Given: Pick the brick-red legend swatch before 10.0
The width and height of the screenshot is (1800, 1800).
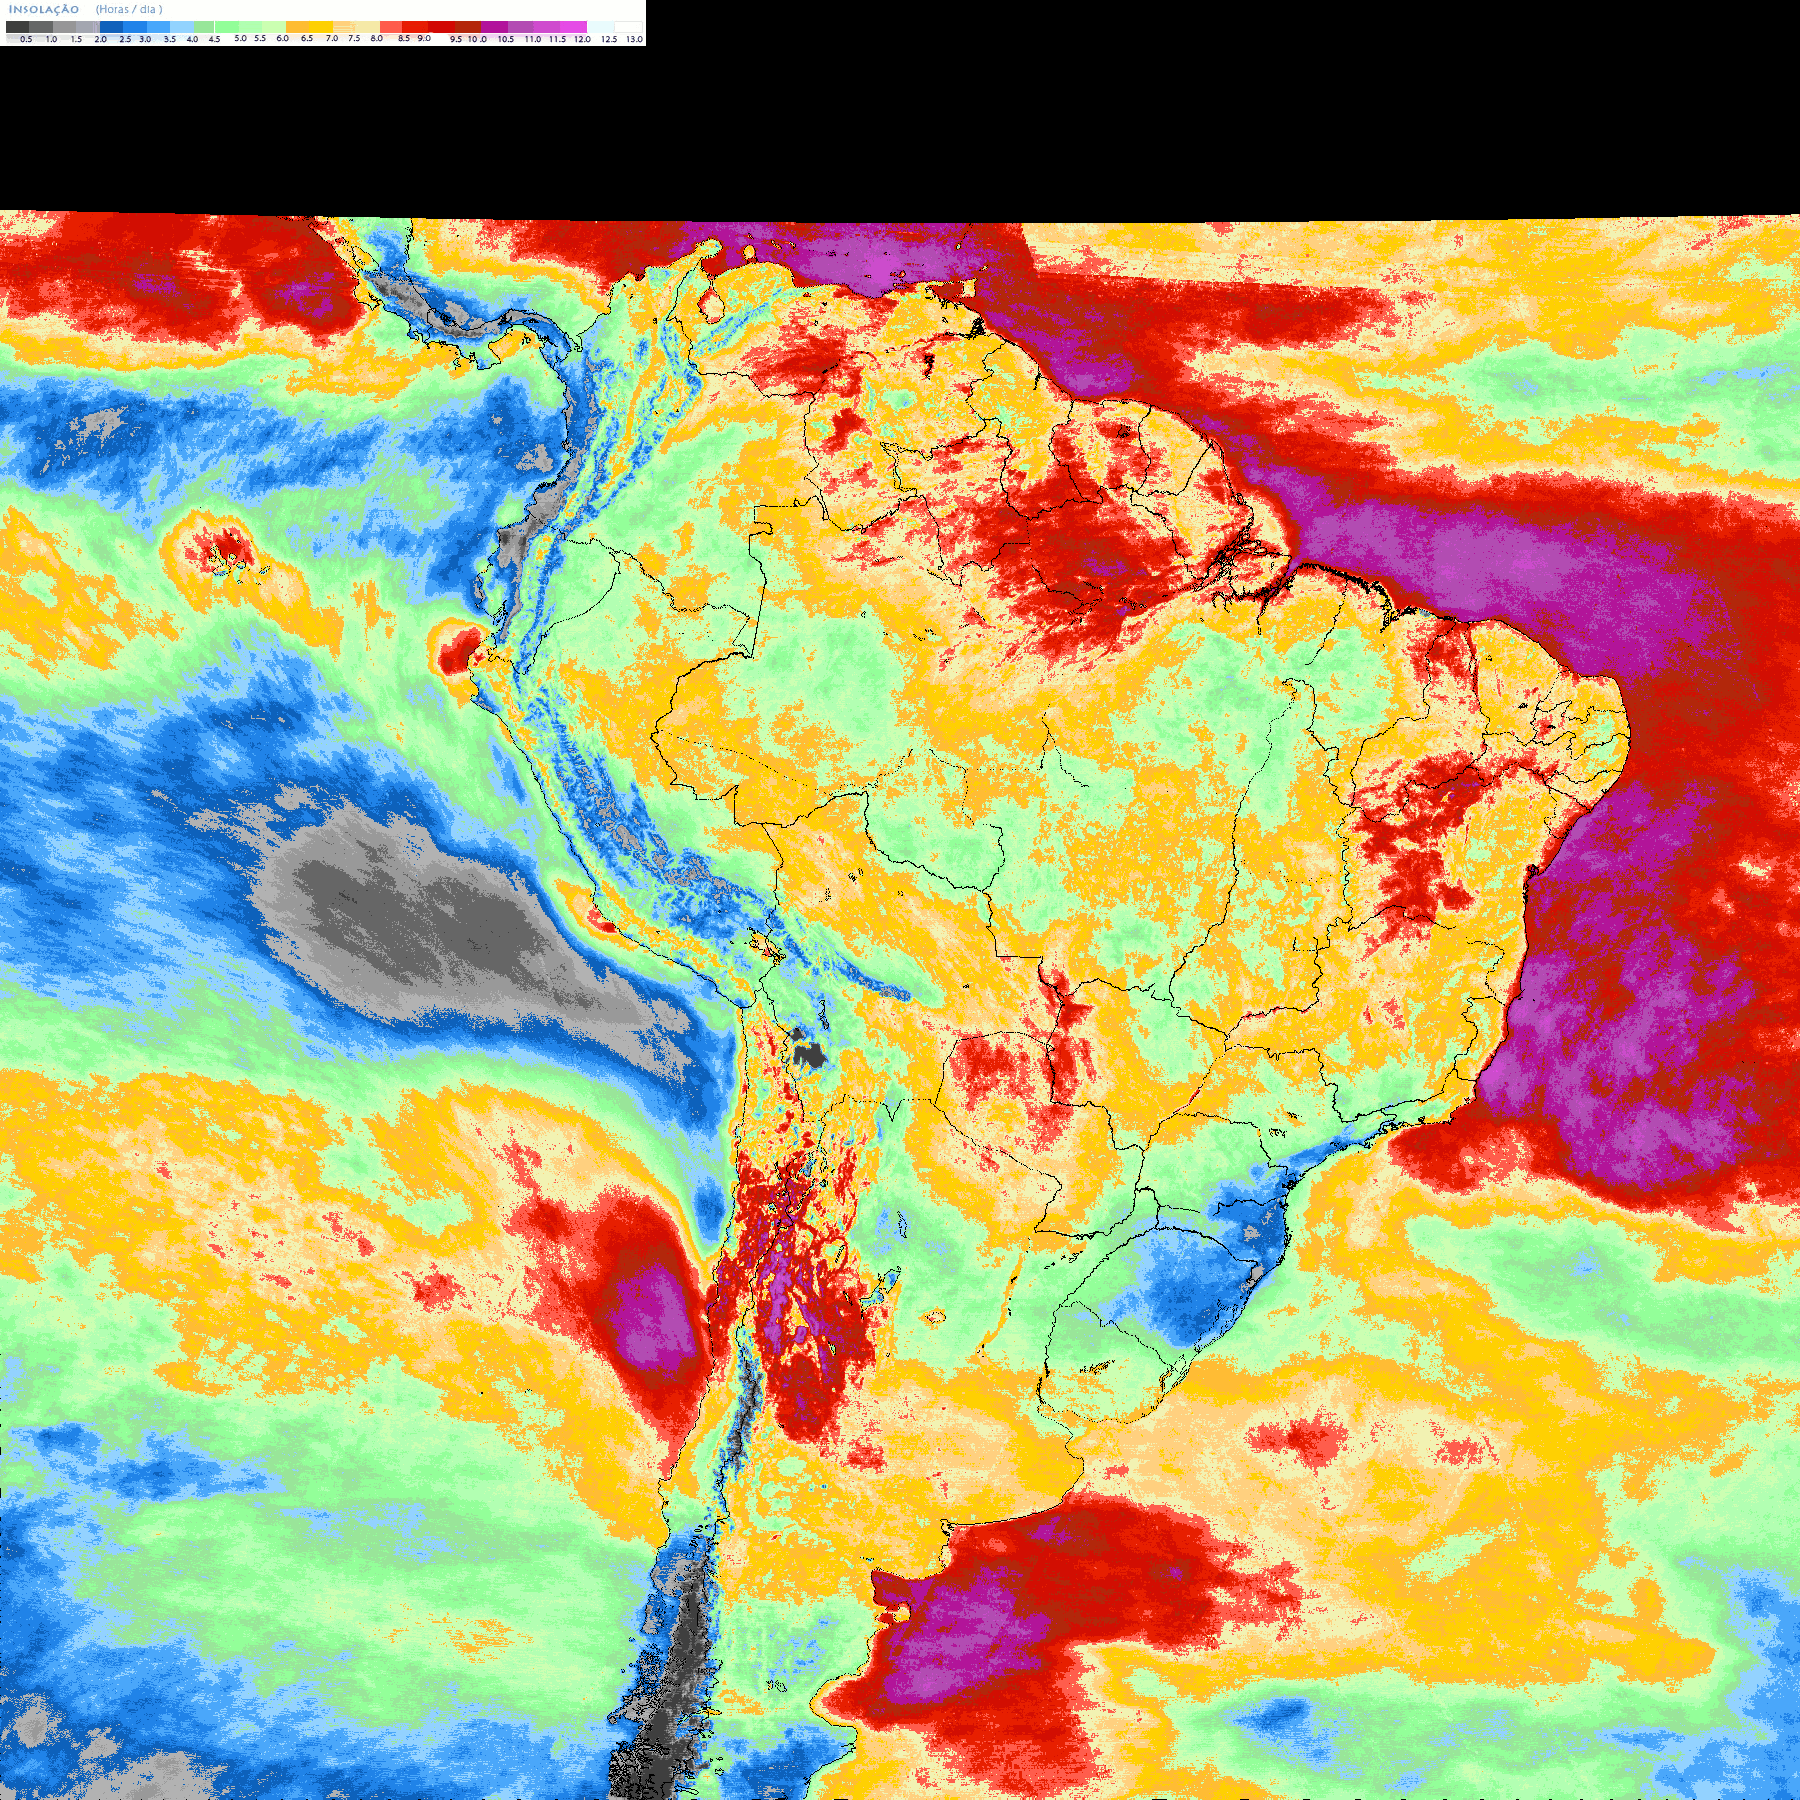Looking at the screenshot, I should point(468,27).
